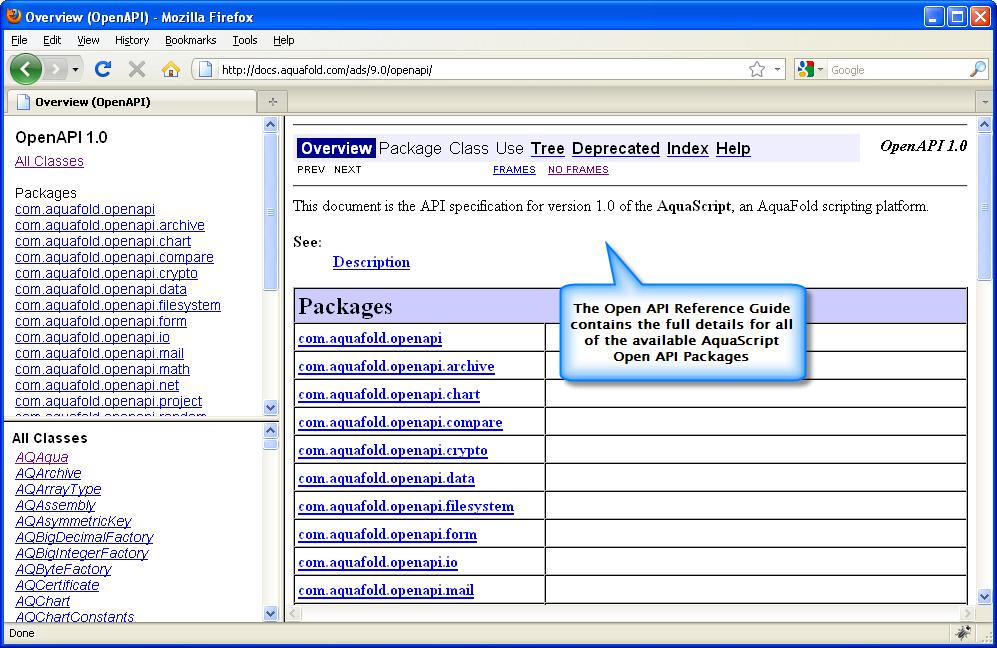Open the Bookmarks menu
Screen dimensions: 997x648
(190, 40)
